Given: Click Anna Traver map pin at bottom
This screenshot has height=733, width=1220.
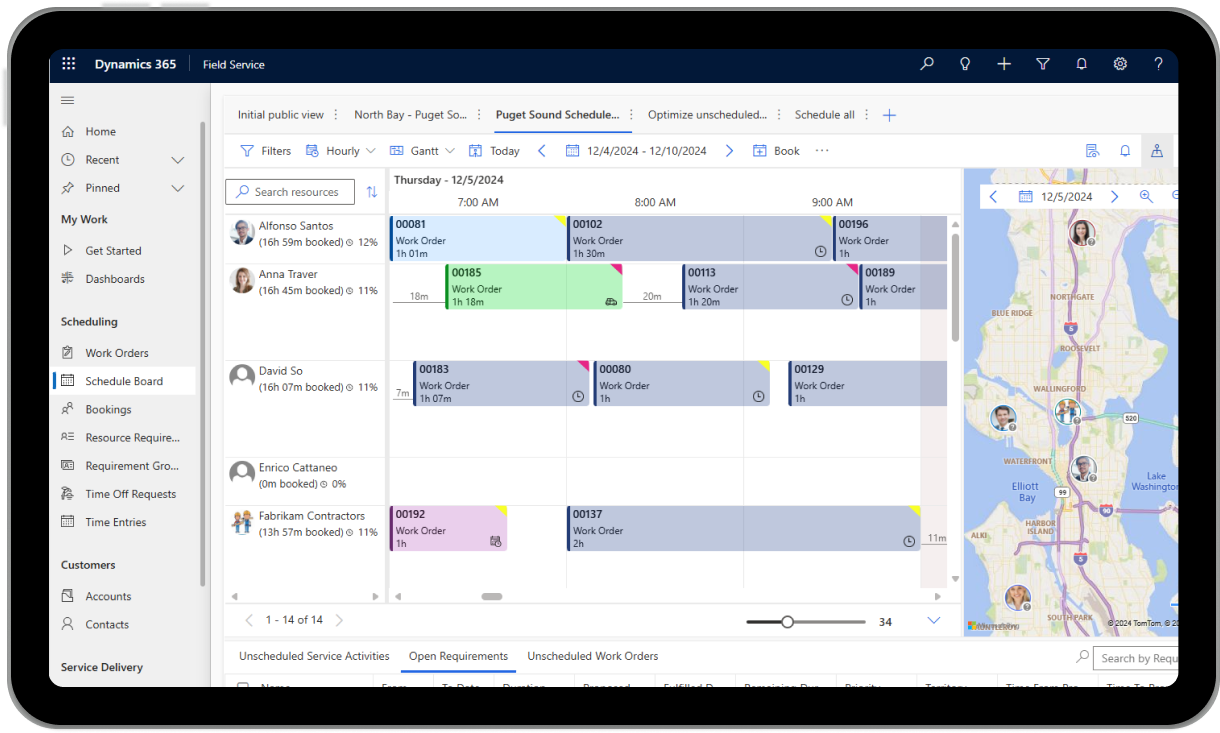Looking at the screenshot, I should [1017, 599].
